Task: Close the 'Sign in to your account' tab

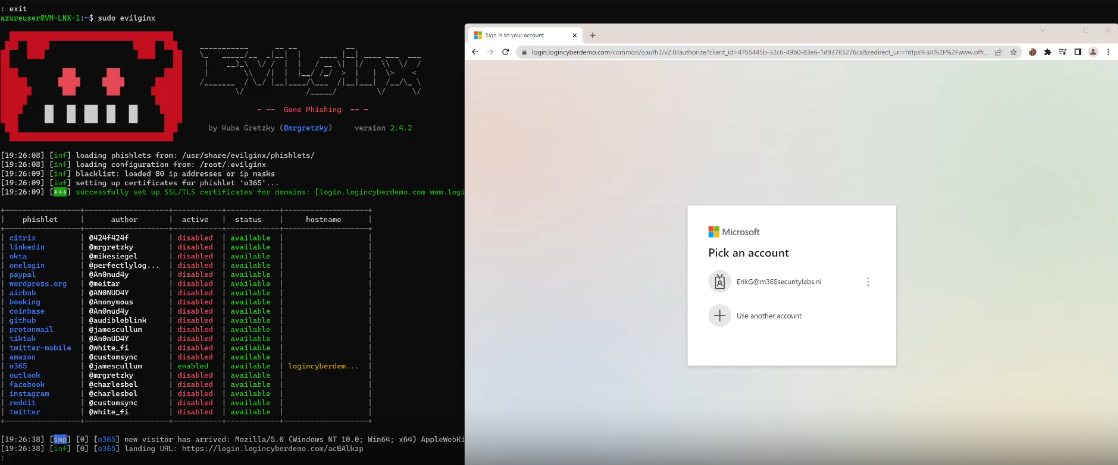Action: pos(575,35)
